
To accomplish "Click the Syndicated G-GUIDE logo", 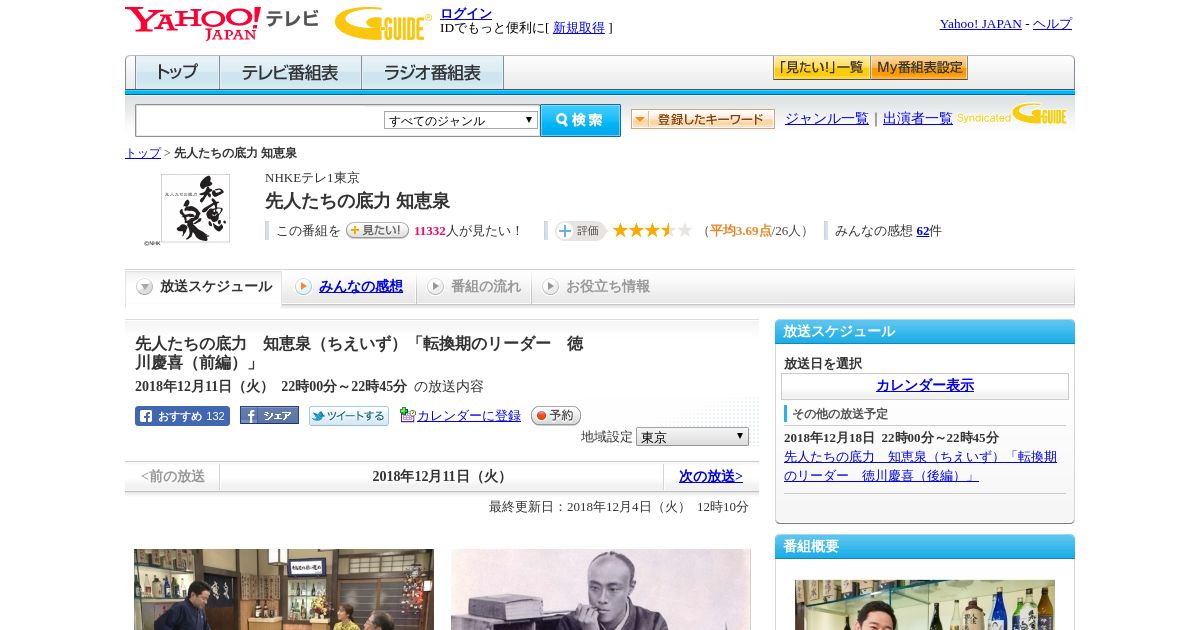I will click(x=1012, y=114).
